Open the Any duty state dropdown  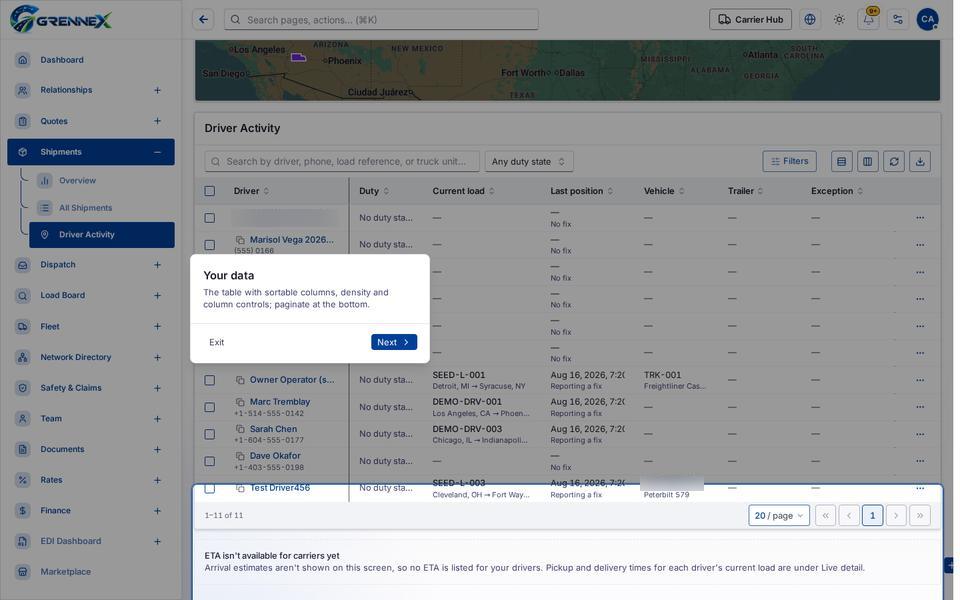click(529, 162)
